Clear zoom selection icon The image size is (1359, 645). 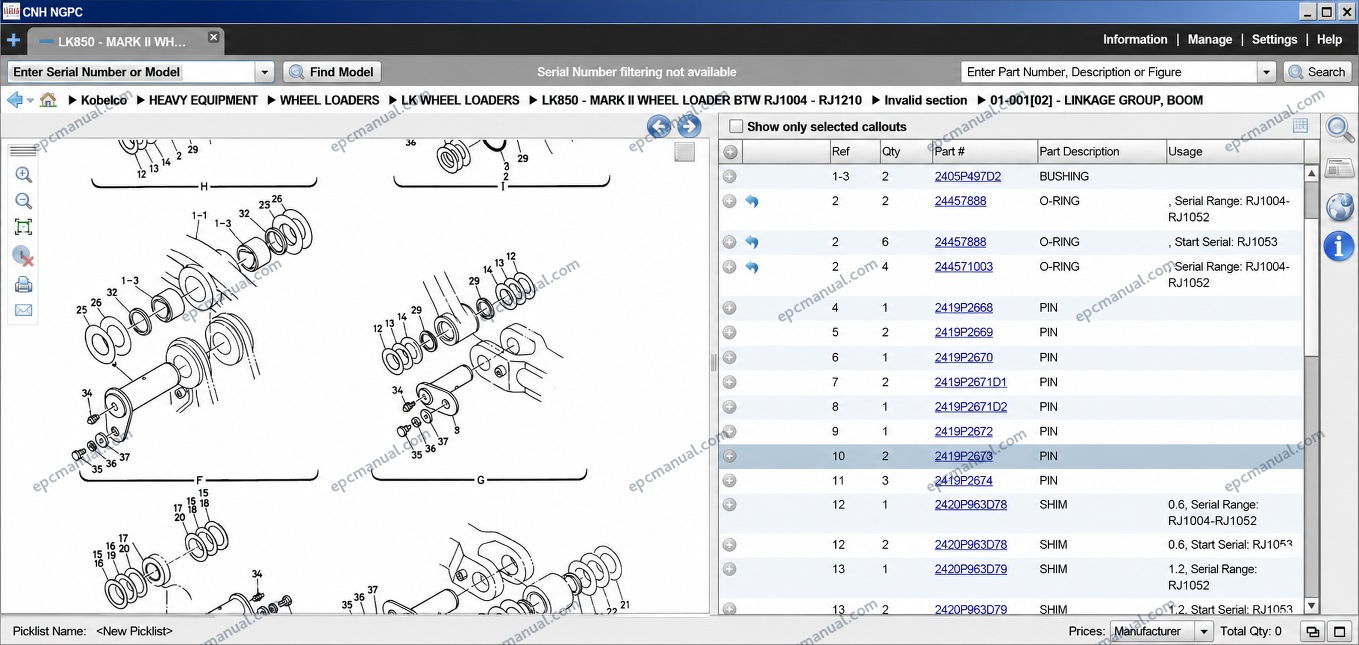point(23,256)
